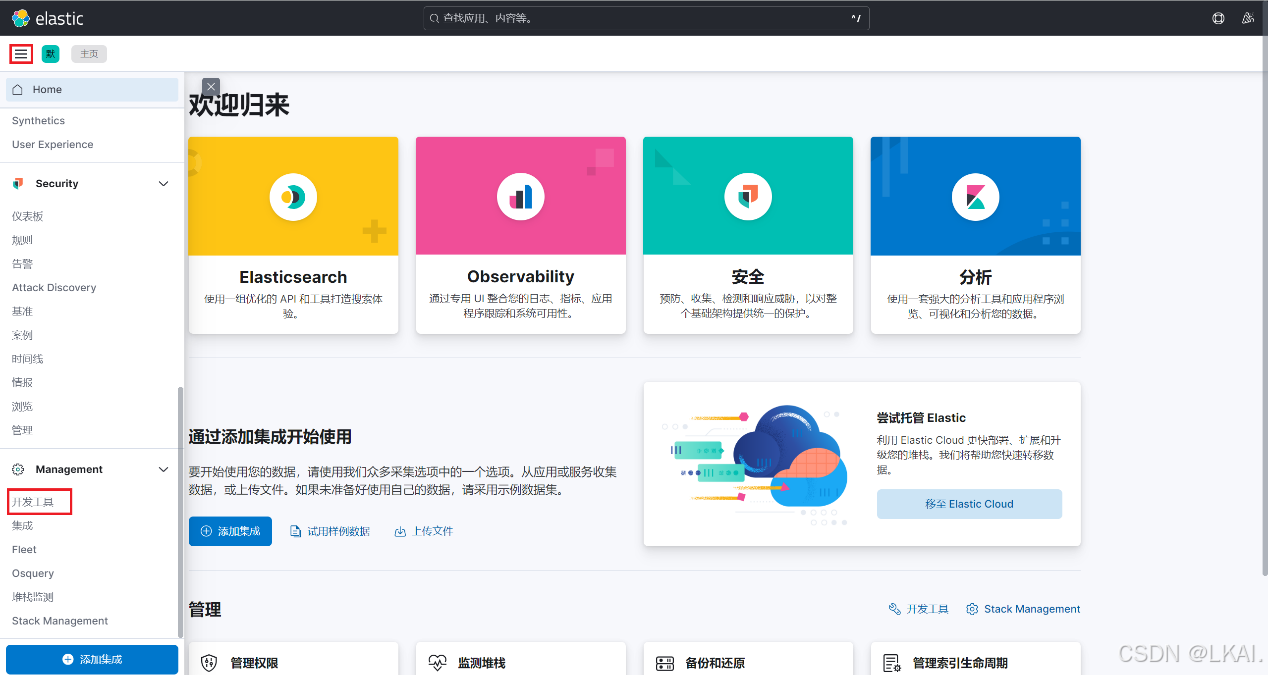Click the Security section header
Viewport: 1268px width, 675px height.
[92, 184]
